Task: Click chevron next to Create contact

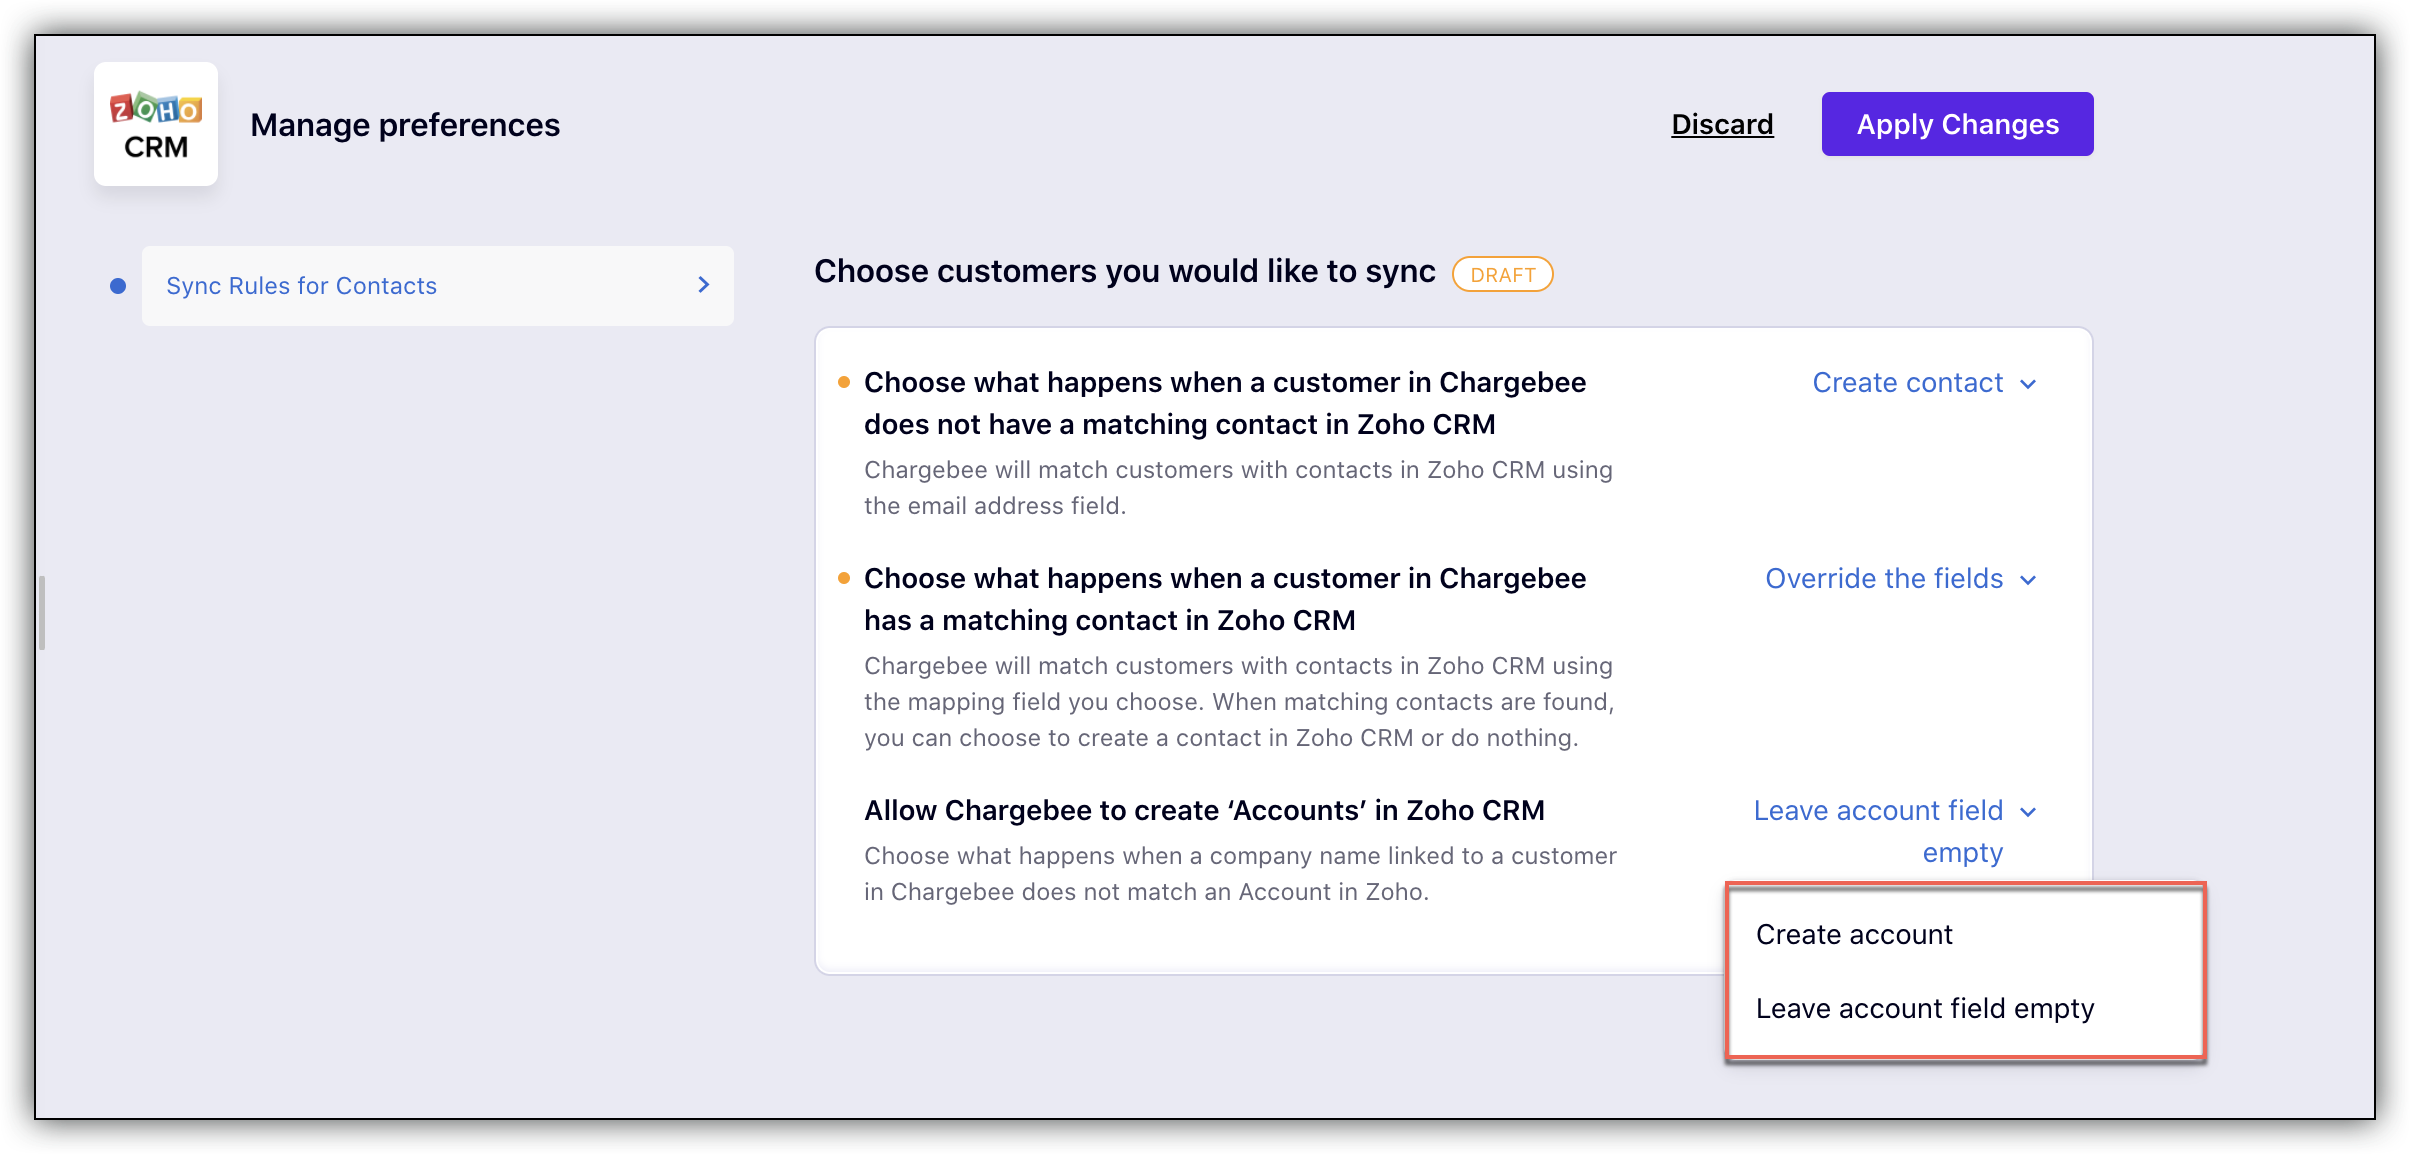Action: pos(2028,384)
